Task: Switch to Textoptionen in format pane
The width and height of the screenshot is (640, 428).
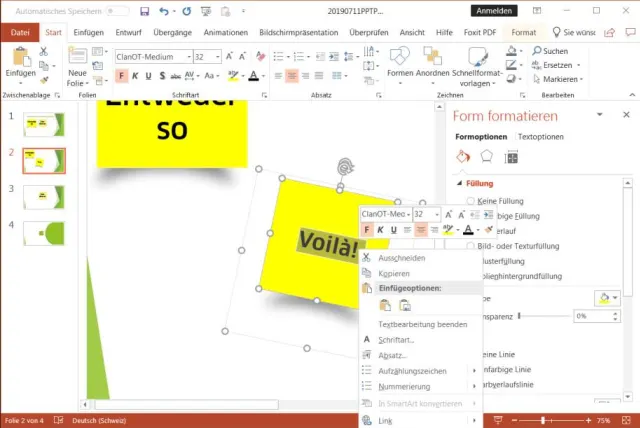Action: (540, 136)
